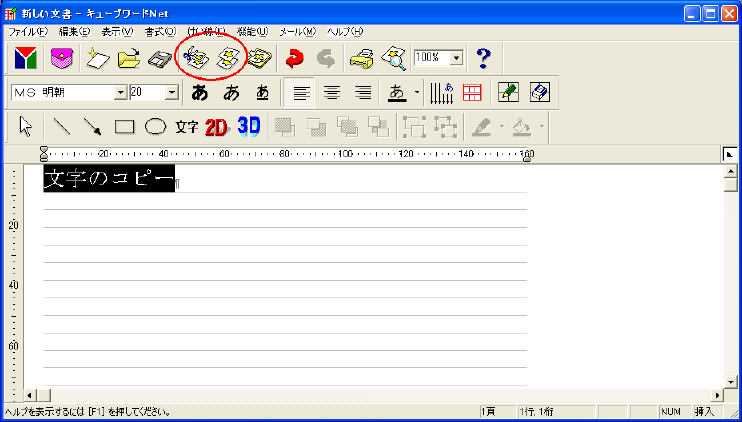This screenshot has height=422, width=742.
Task: Click the copy toolbar icon
Action: pos(227,59)
